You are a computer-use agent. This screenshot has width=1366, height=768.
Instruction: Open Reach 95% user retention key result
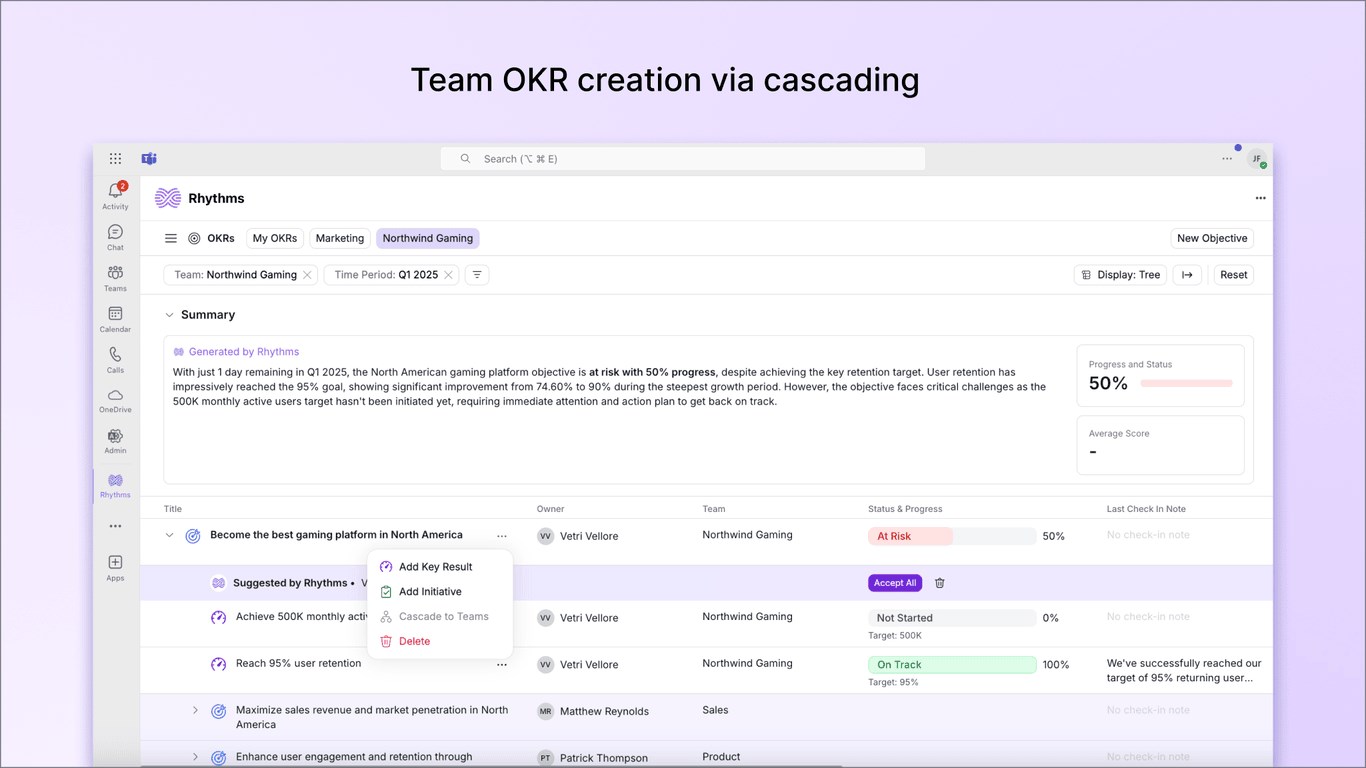[298, 663]
